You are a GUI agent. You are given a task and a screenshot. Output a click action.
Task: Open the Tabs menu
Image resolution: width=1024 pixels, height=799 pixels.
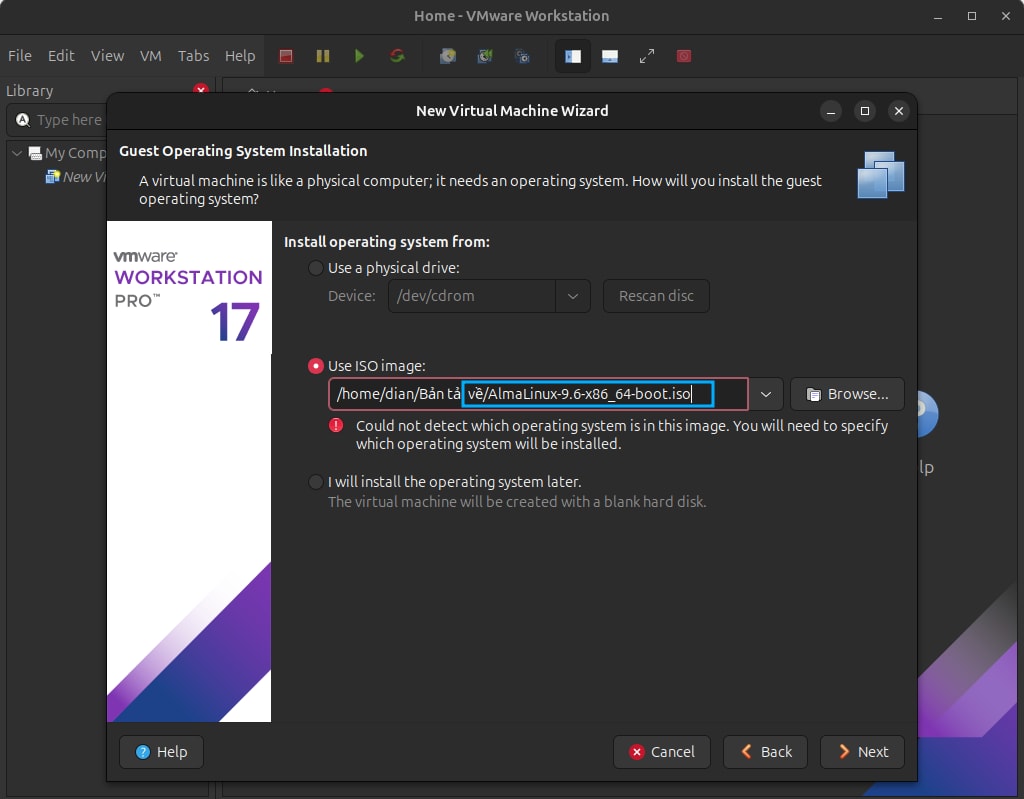(193, 56)
